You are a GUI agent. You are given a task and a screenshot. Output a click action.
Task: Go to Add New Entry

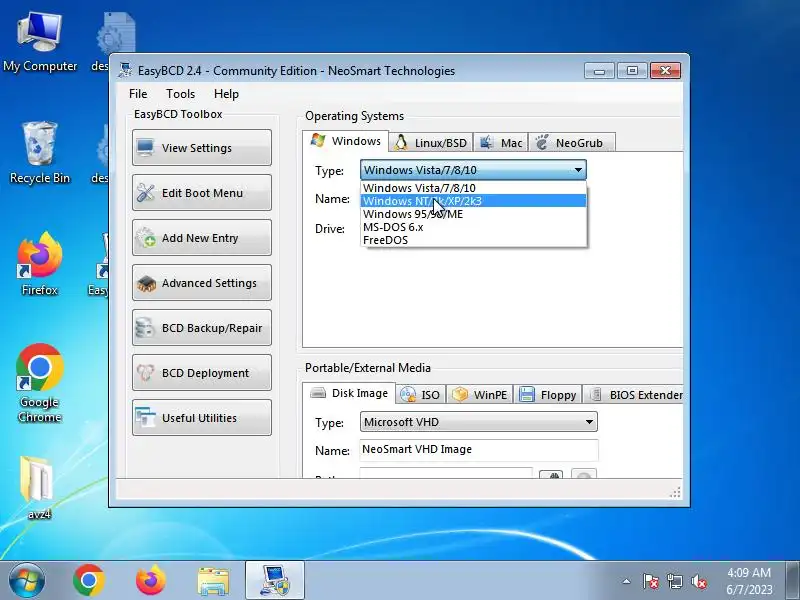(x=202, y=237)
